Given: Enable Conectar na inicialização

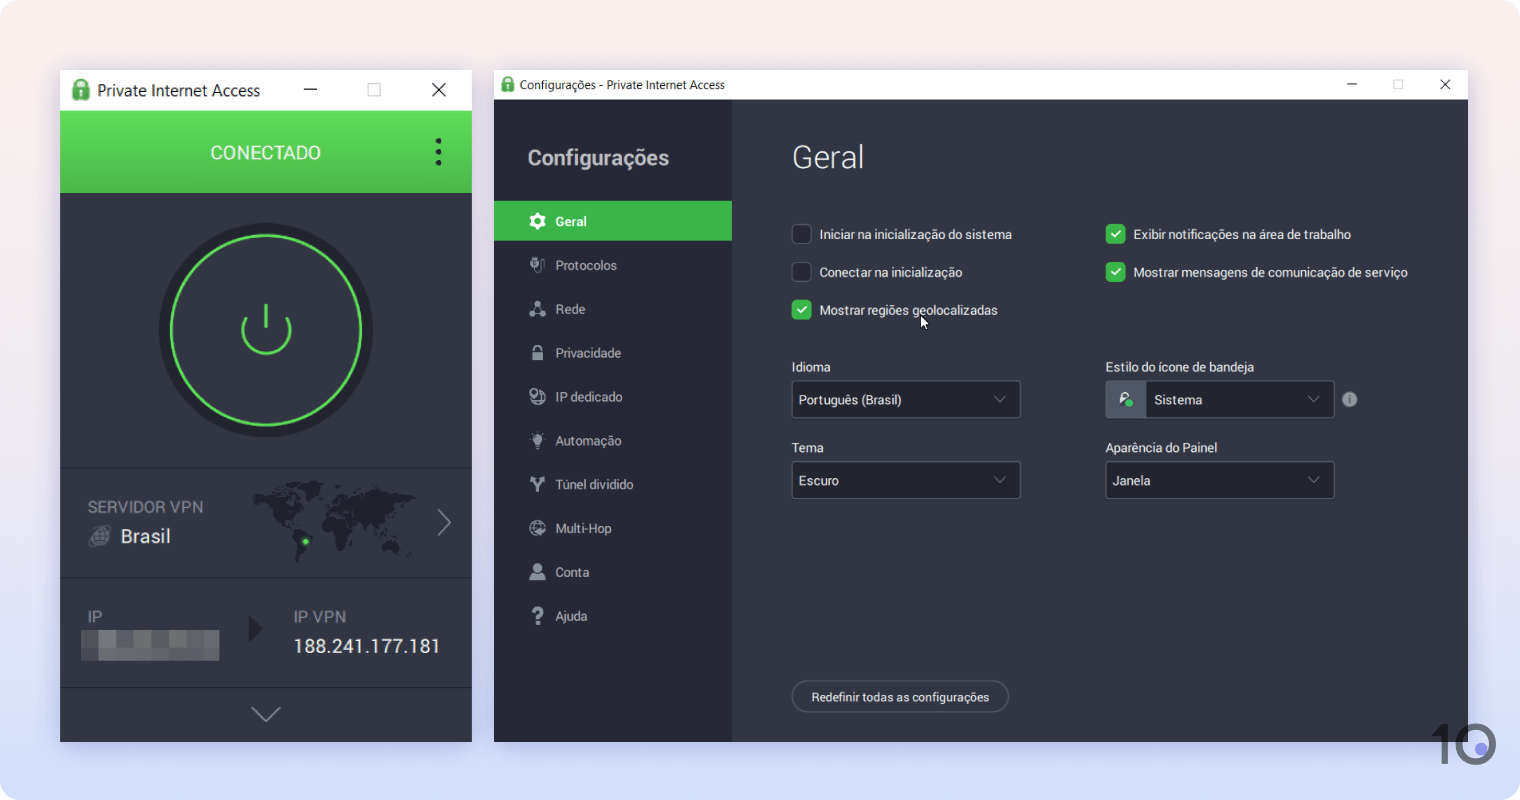Looking at the screenshot, I should point(801,271).
